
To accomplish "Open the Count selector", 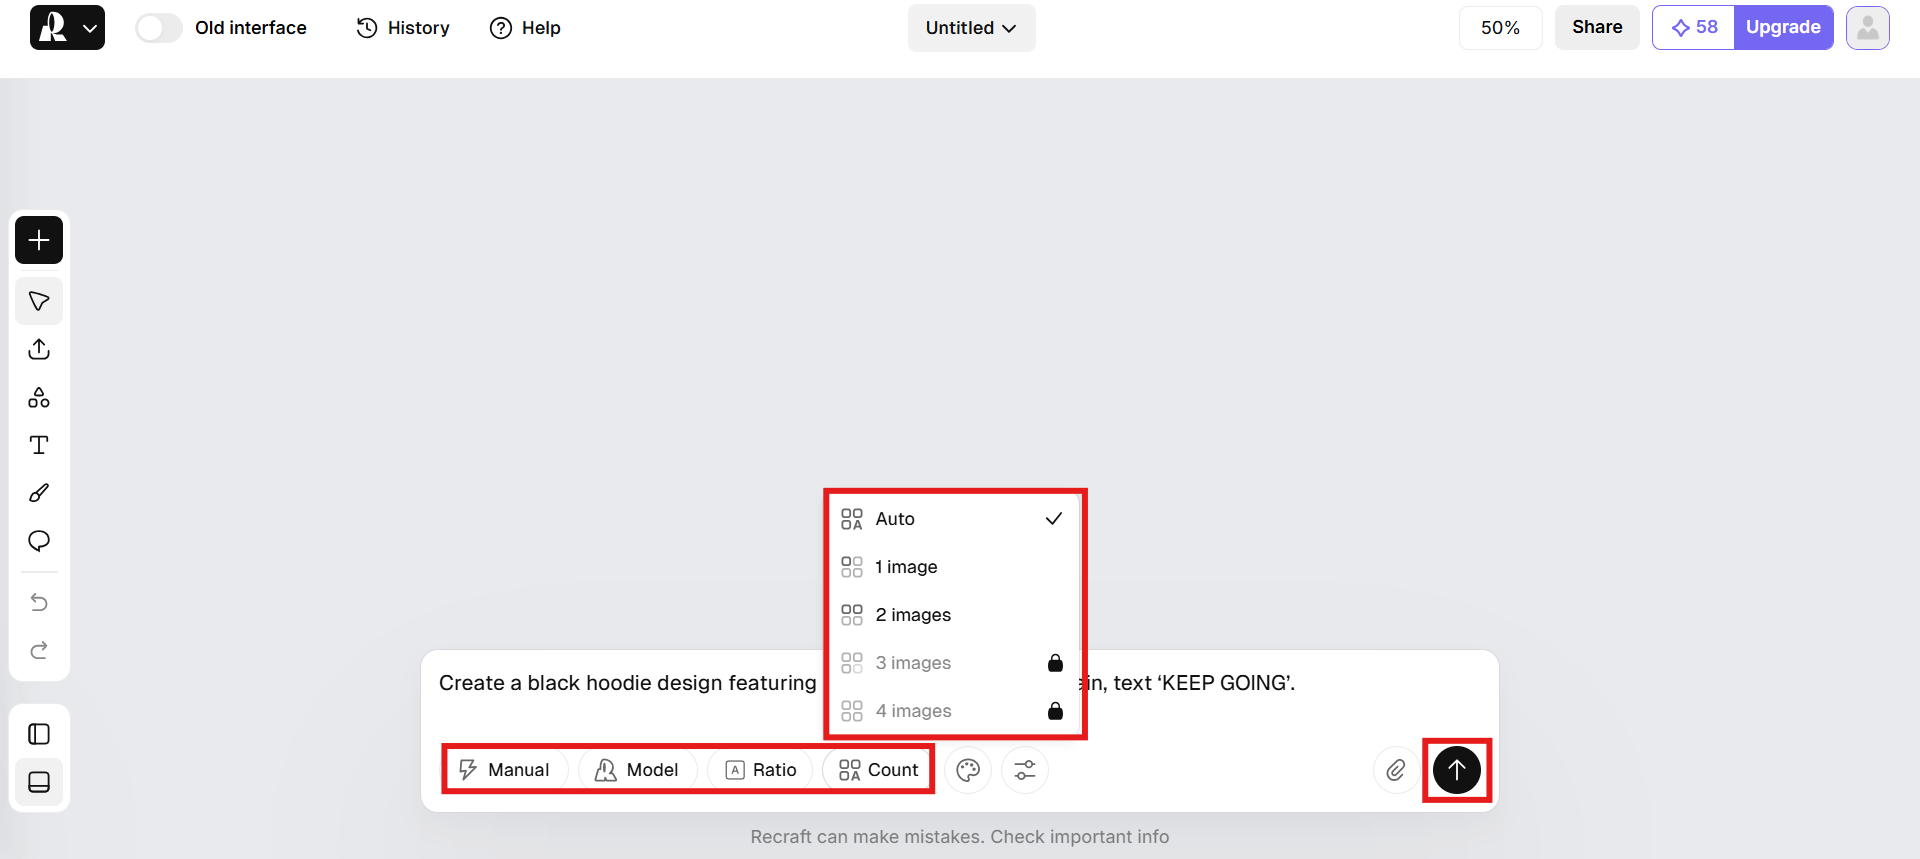I will pyautogui.click(x=878, y=770).
